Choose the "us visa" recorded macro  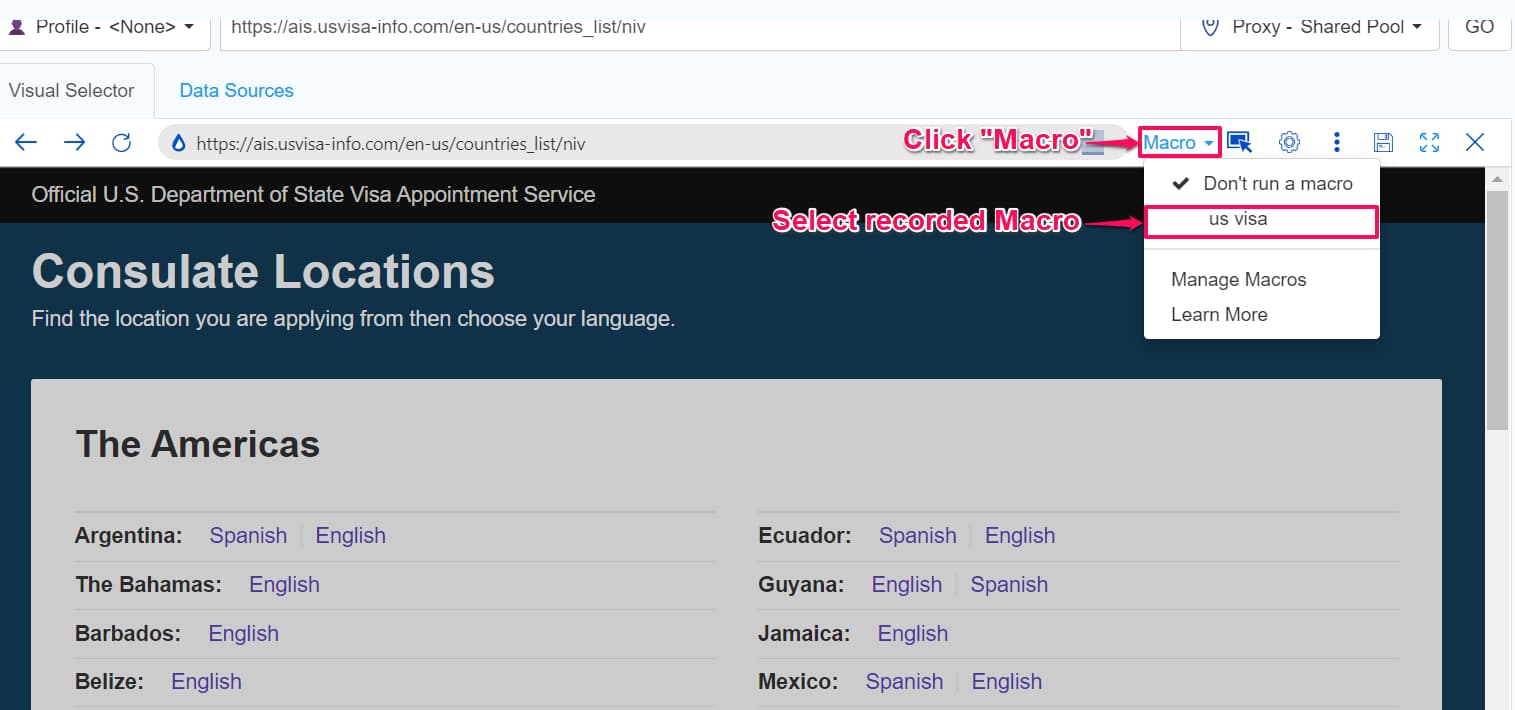(1238, 220)
